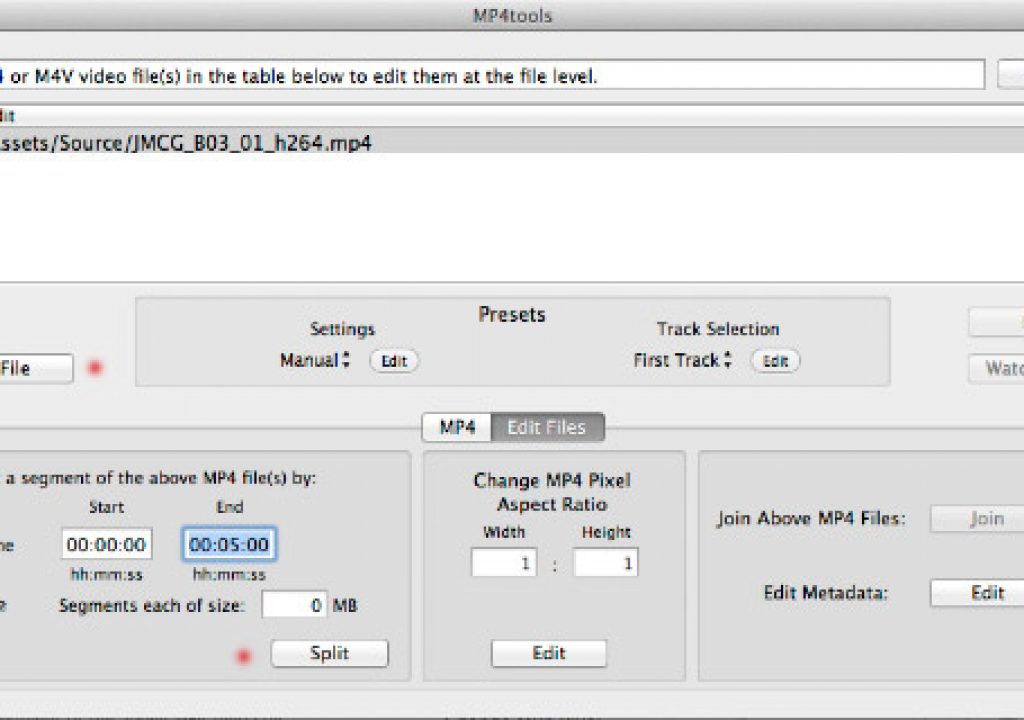1024x720 pixels.
Task: Click the Split button
Action: [330, 653]
